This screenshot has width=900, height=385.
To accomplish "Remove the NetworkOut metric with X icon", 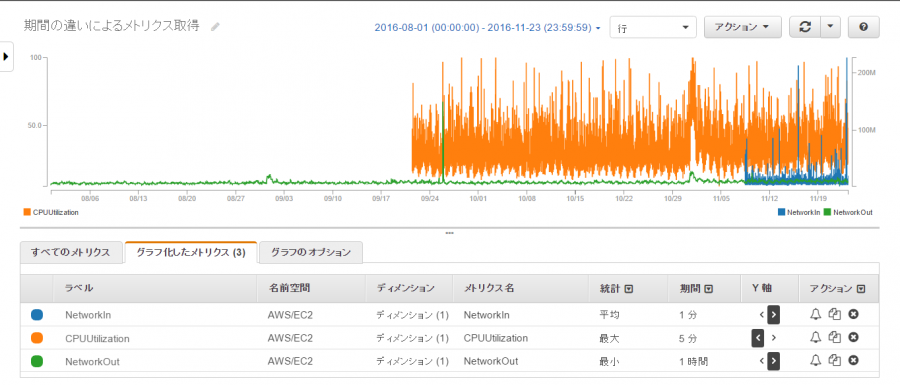I will [854, 360].
